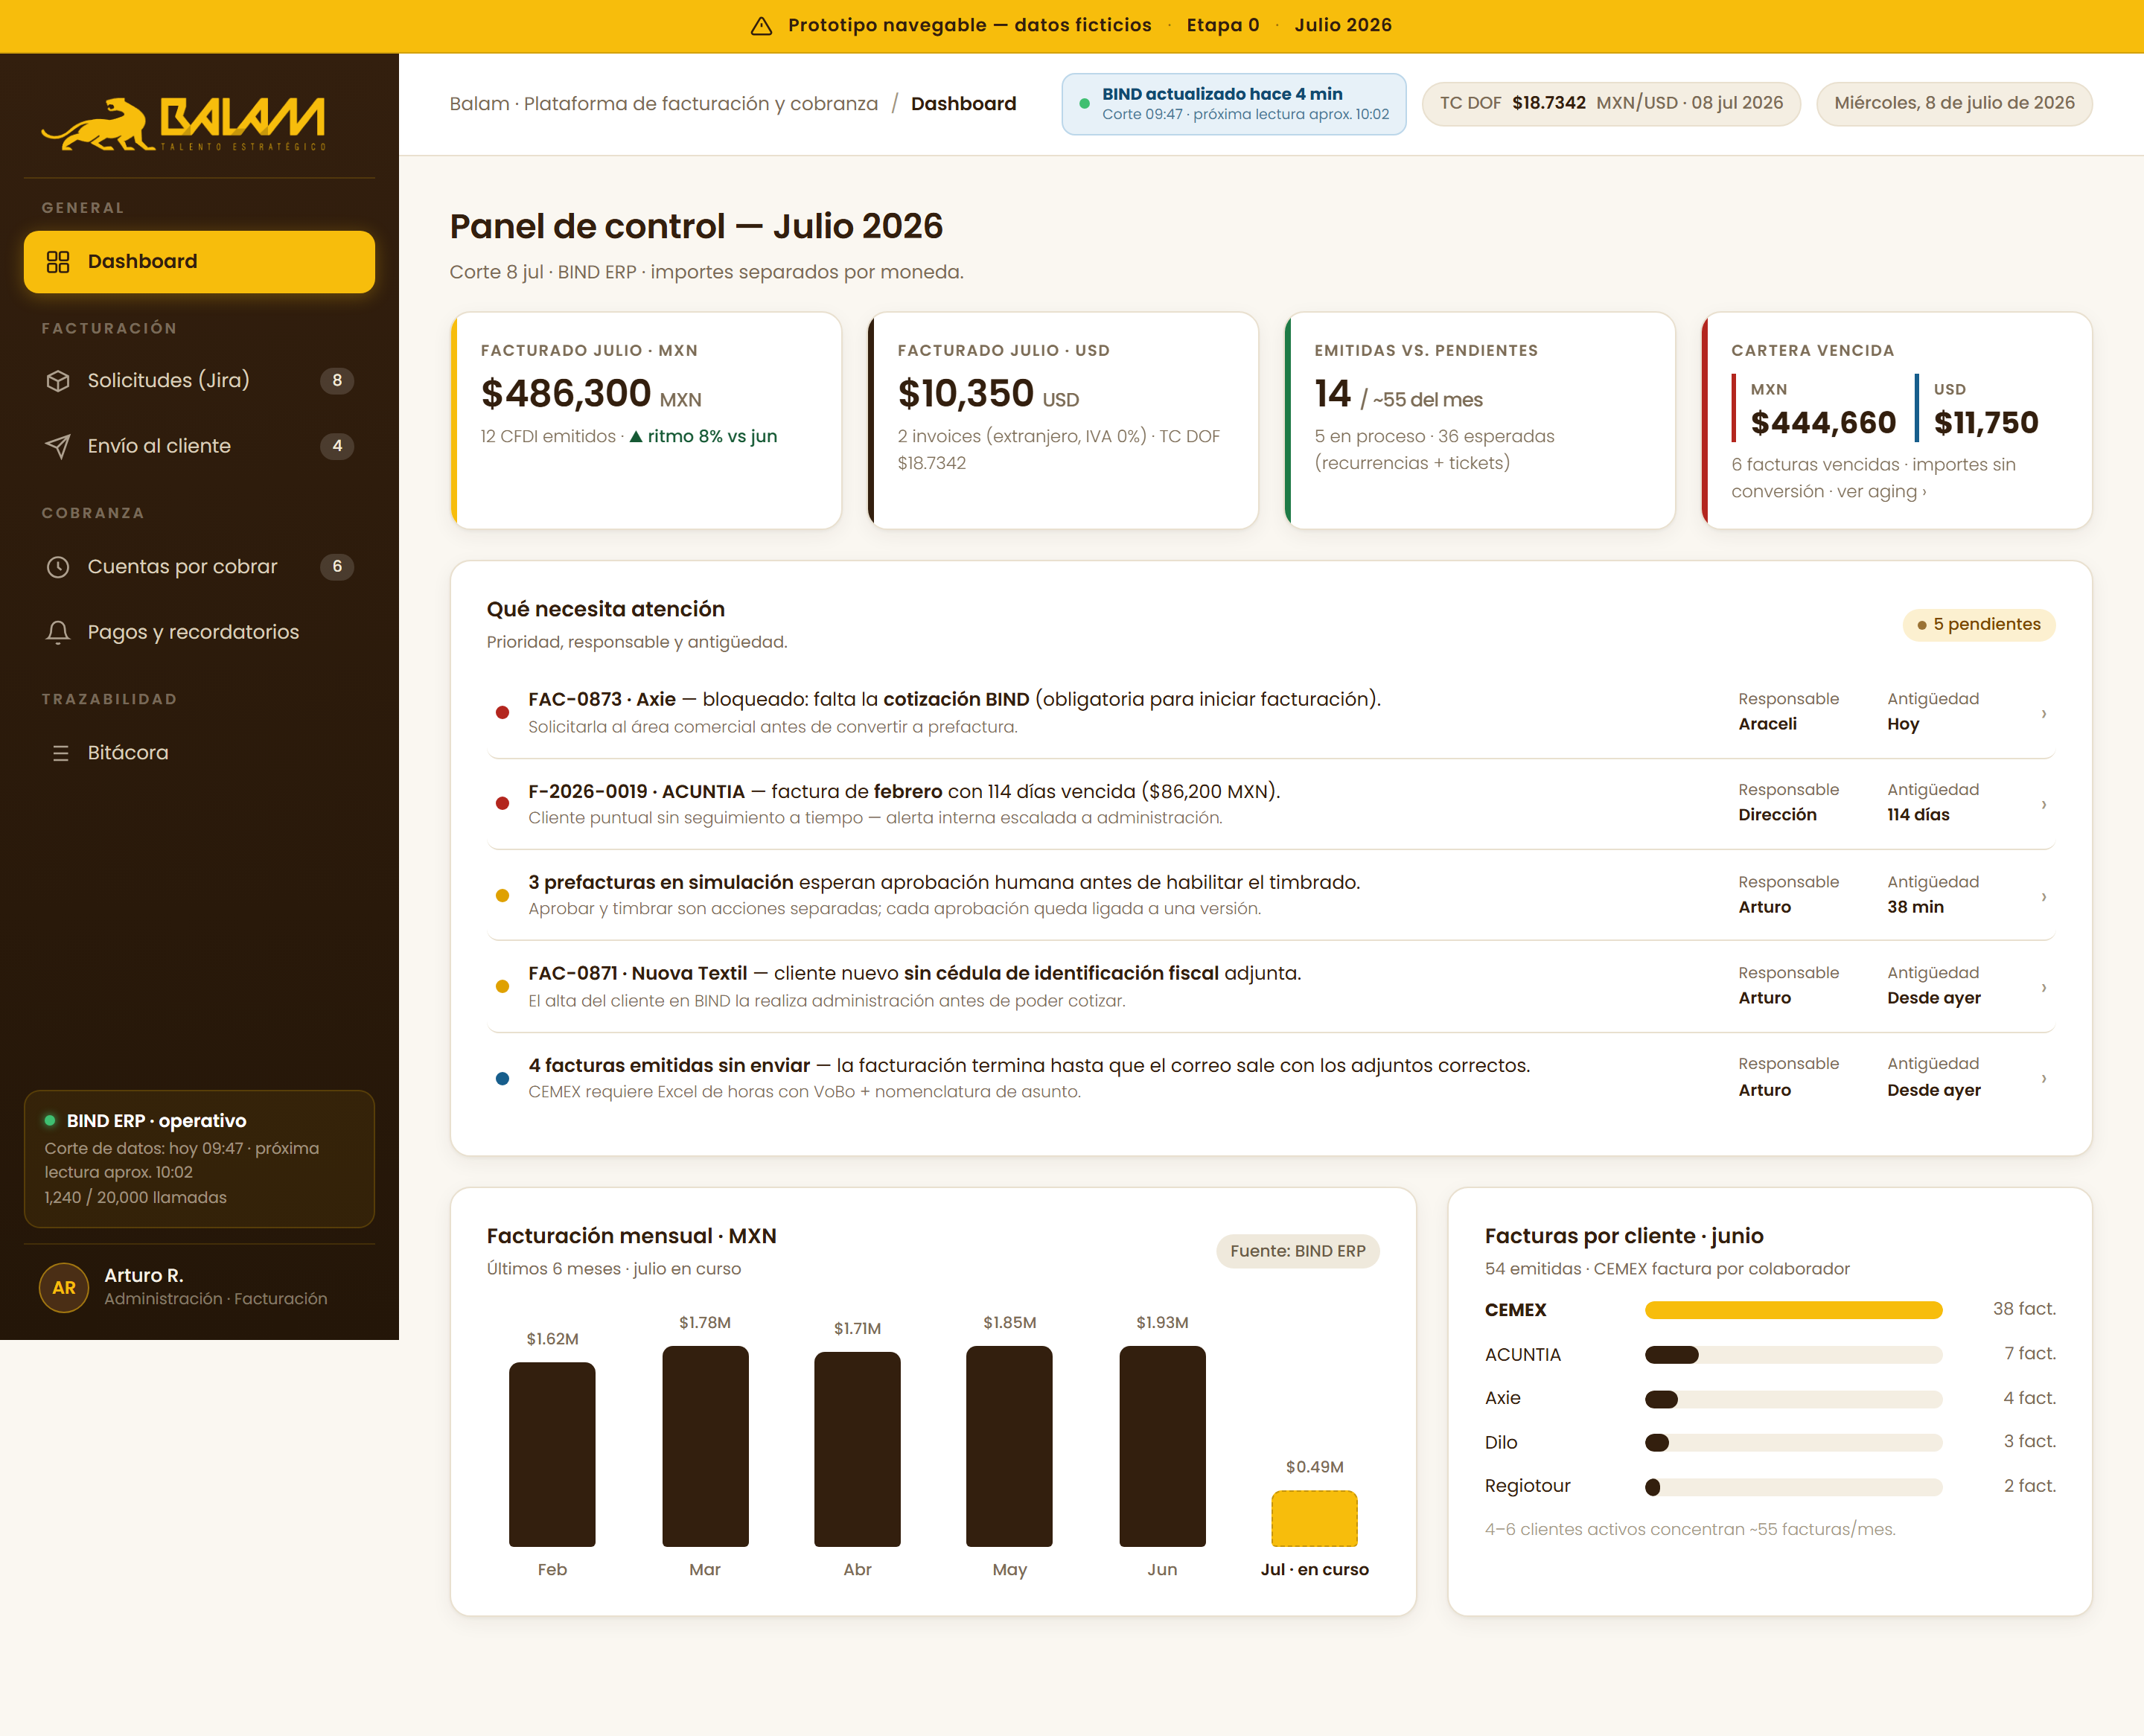Click the date pill 'Miércoles, 8 de julio de 2026'
2144x1736 pixels.
click(1954, 104)
